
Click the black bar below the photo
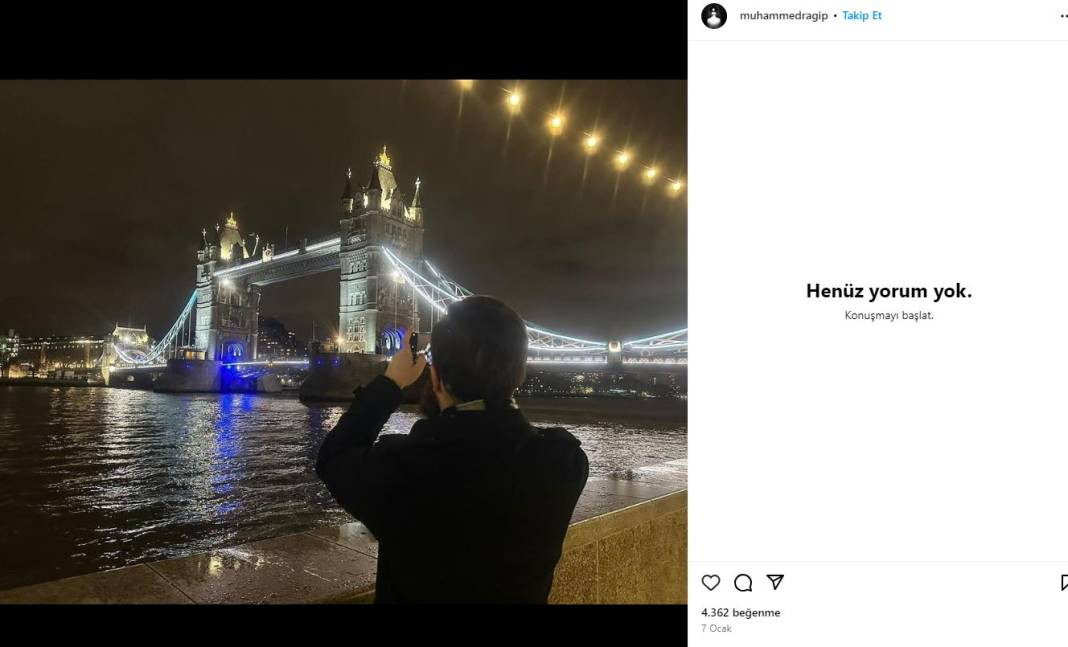343,625
